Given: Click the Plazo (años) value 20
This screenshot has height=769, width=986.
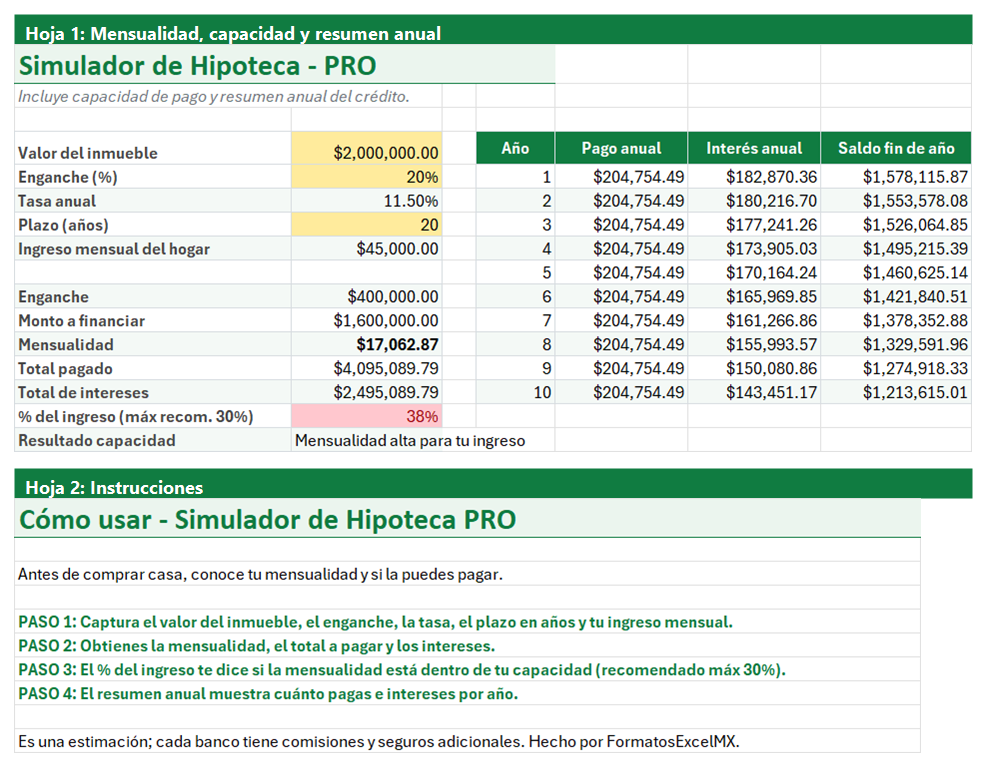Looking at the screenshot, I should pyautogui.click(x=367, y=225).
